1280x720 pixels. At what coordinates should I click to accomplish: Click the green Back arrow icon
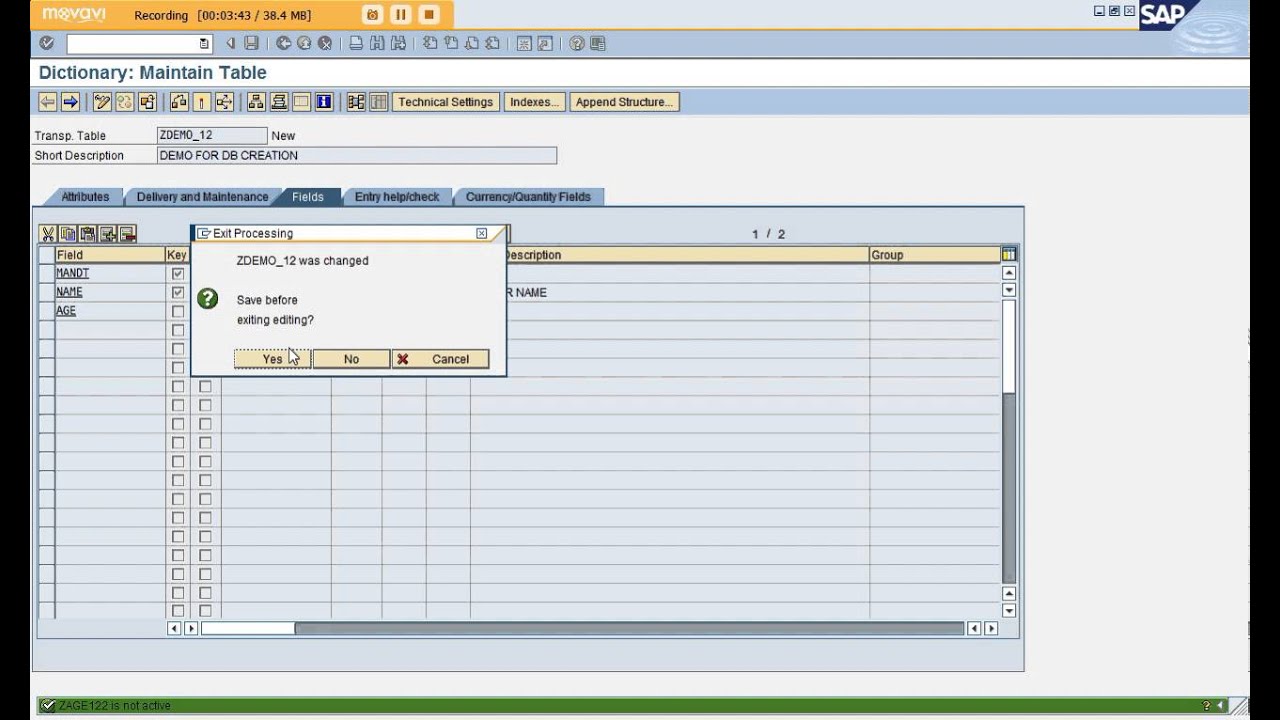284,43
